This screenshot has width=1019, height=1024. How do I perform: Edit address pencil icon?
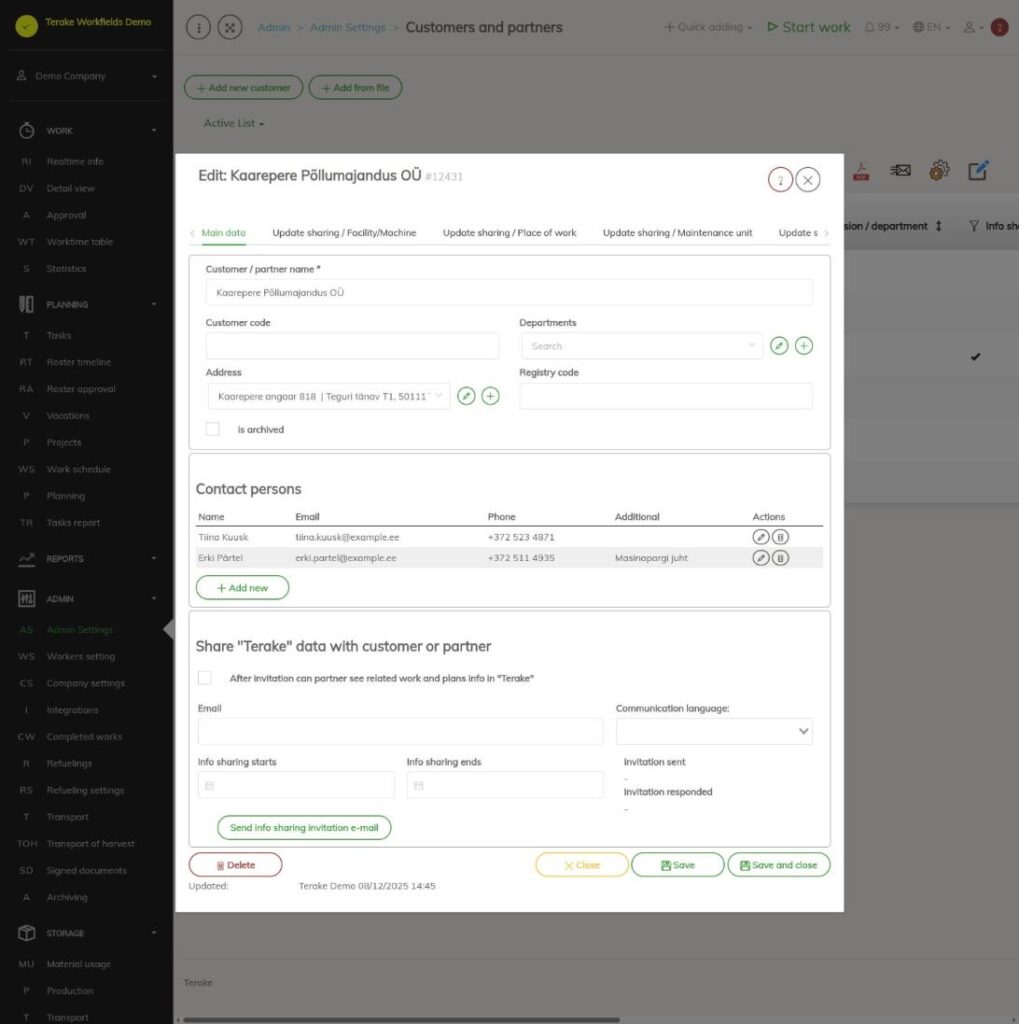point(466,396)
